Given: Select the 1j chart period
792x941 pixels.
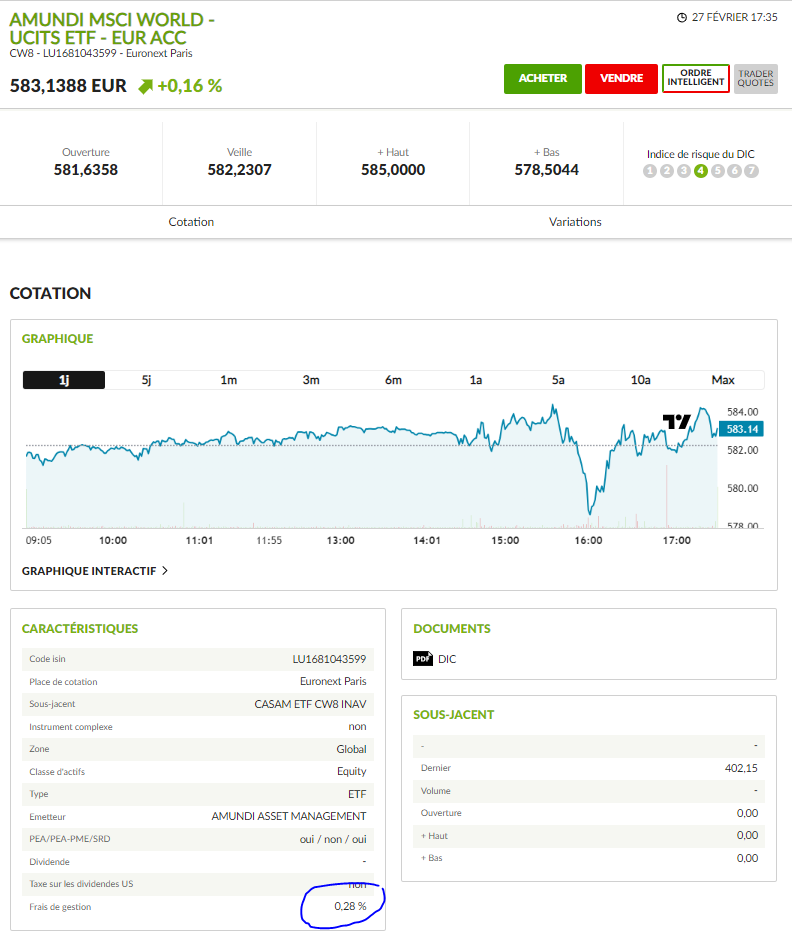Looking at the screenshot, I should click(64, 380).
